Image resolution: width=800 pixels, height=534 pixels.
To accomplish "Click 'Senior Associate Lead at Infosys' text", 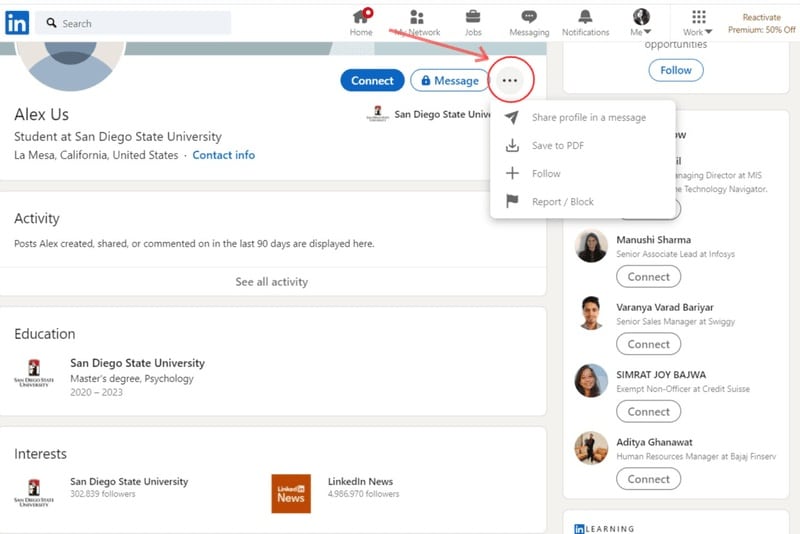I will coord(676,254).
